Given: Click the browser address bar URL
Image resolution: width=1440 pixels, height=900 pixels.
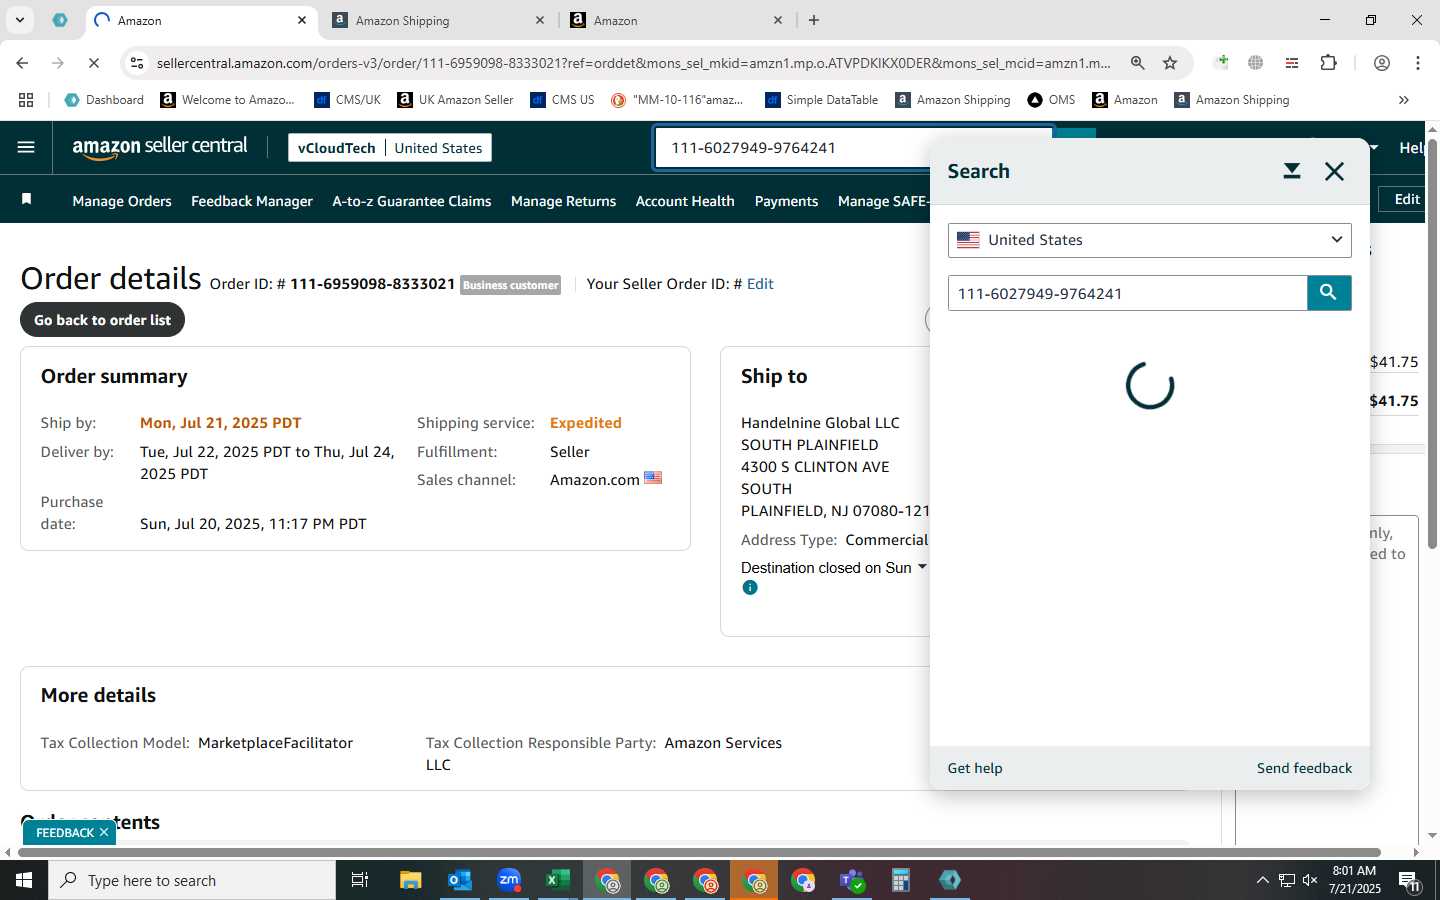Looking at the screenshot, I should (633, 63).
